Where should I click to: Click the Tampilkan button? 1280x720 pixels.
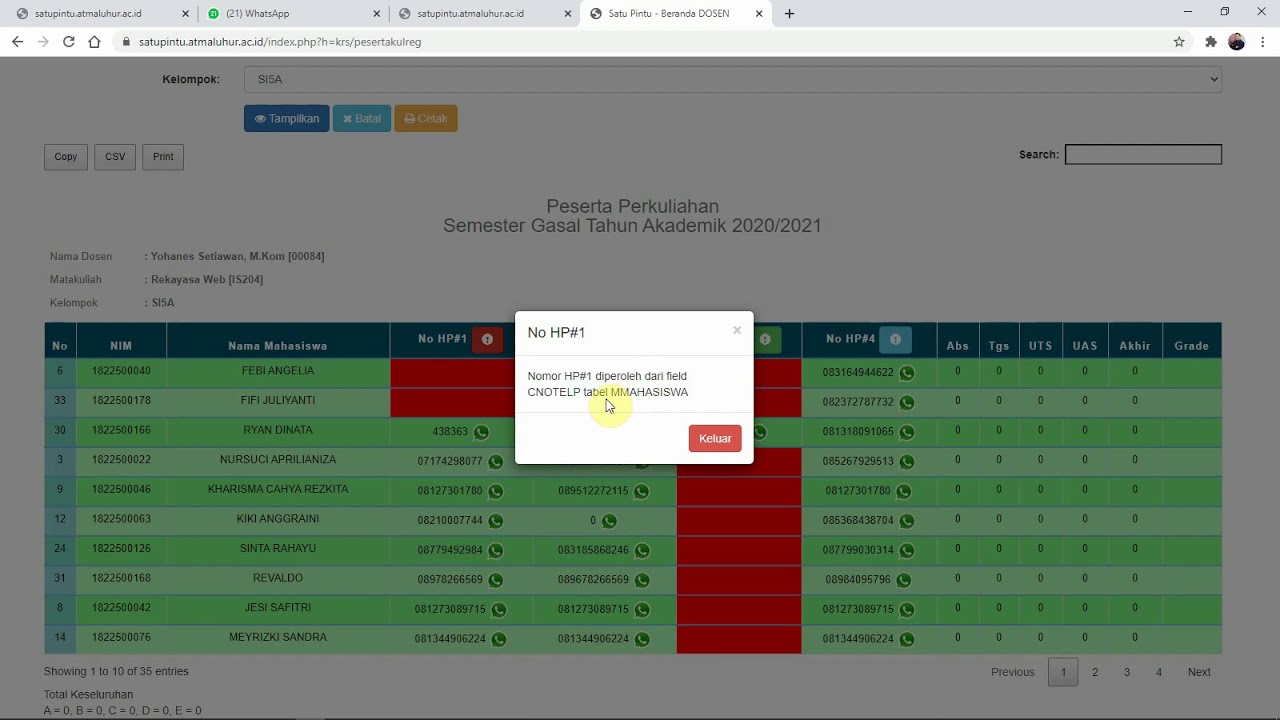click(x=286, y=118)
